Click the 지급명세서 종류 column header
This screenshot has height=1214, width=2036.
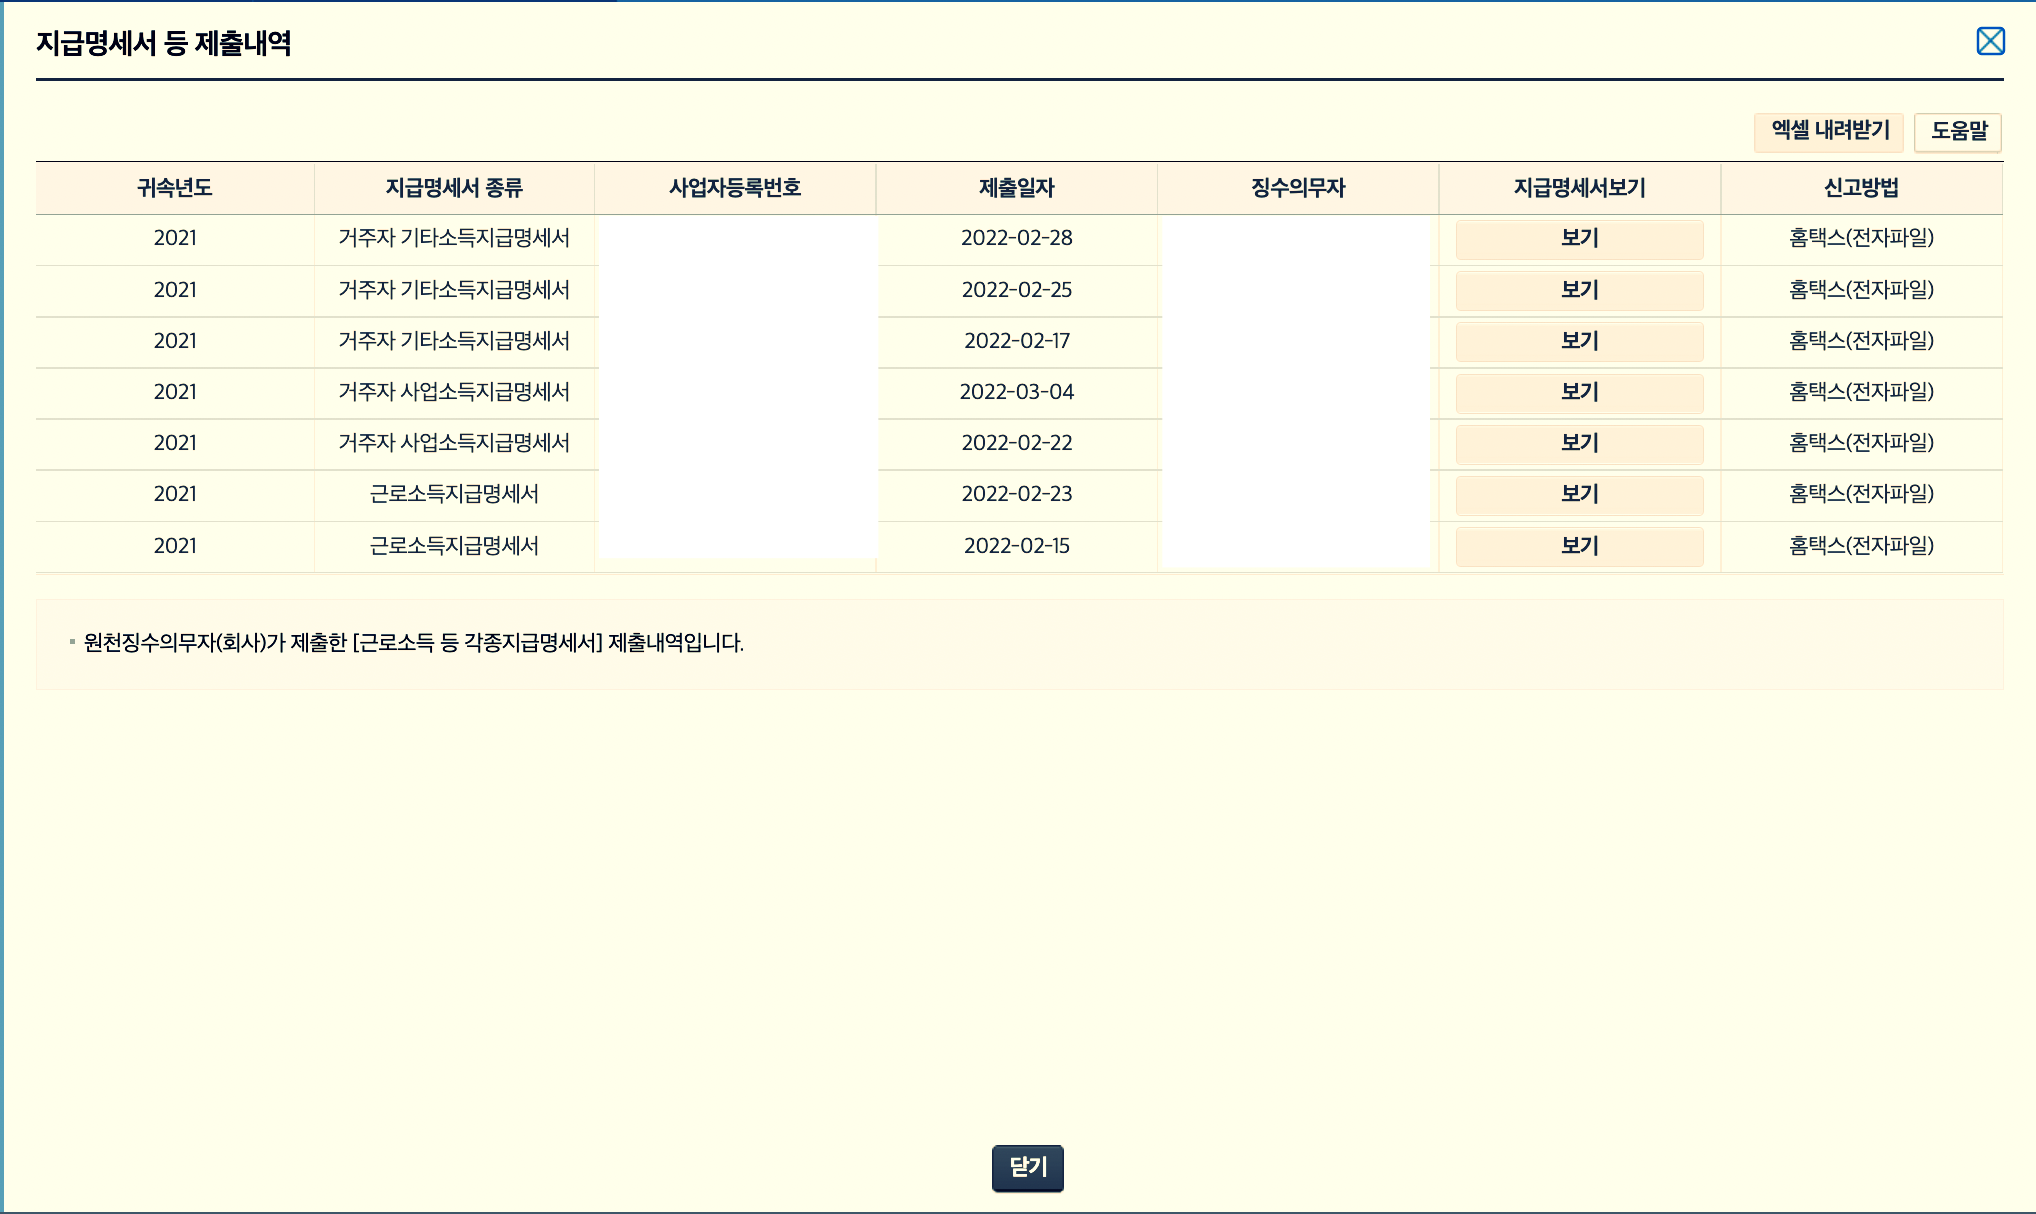click(454, 188)
